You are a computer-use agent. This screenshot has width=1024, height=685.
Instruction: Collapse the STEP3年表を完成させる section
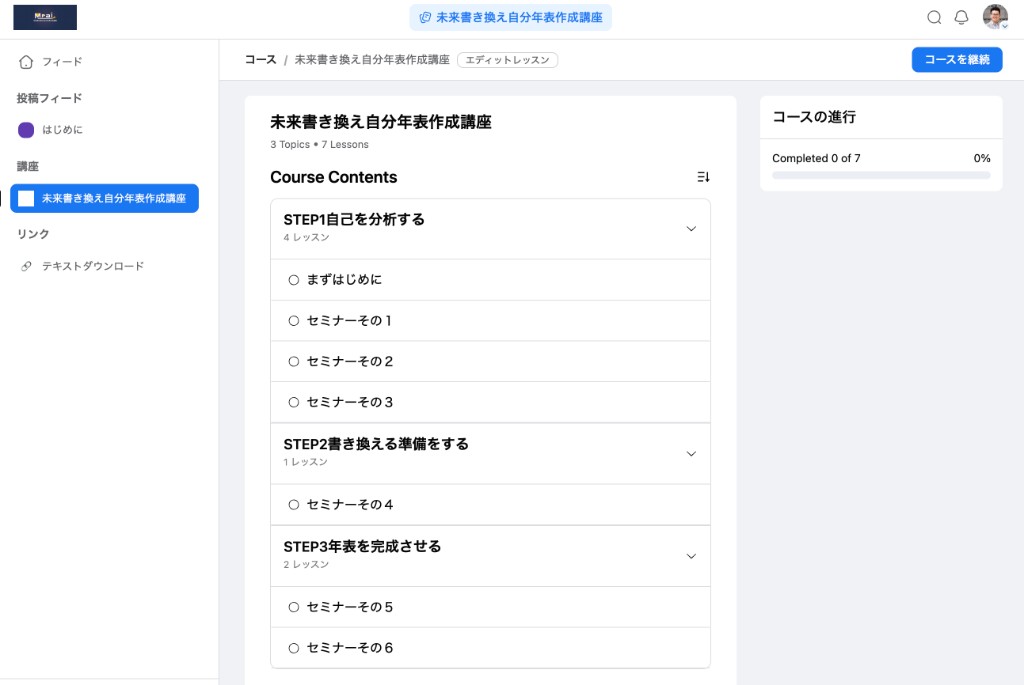pos(691,556)
